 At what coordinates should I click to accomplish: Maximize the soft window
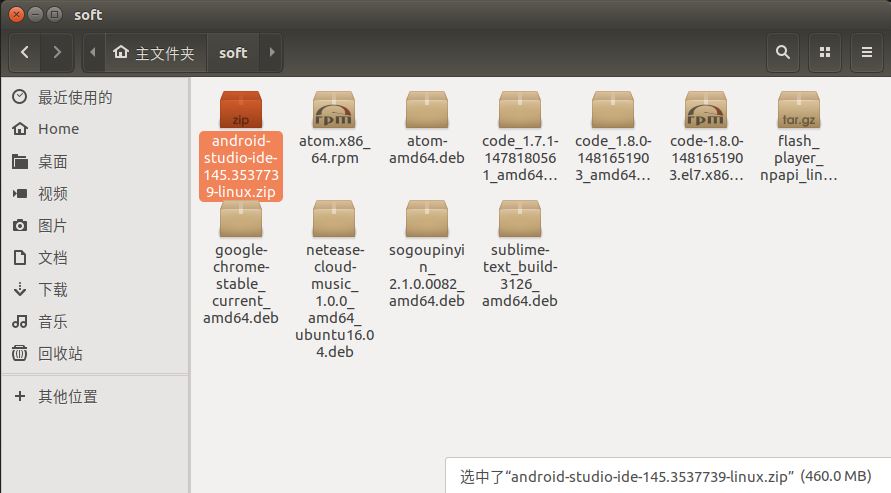point(55,14)
